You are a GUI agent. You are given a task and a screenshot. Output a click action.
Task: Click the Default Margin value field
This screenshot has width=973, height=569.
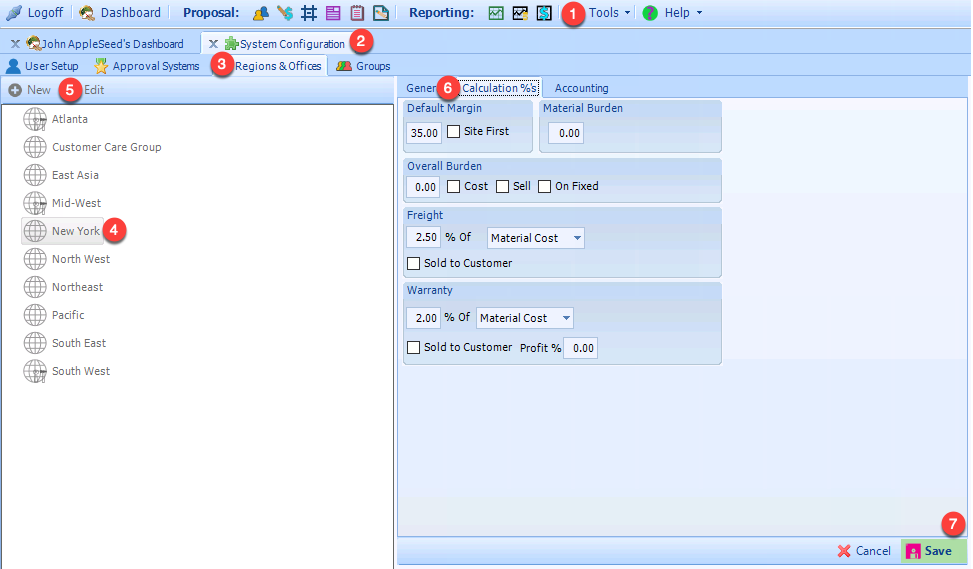coord(424,133)
